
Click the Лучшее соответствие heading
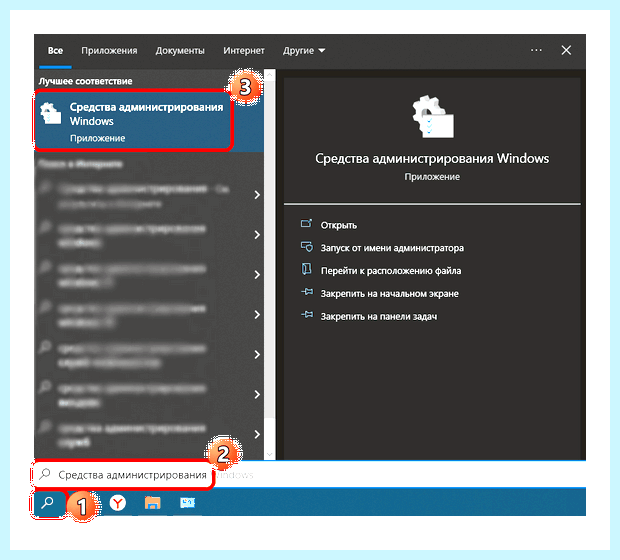pyautogui.click(x=85, y=81)
